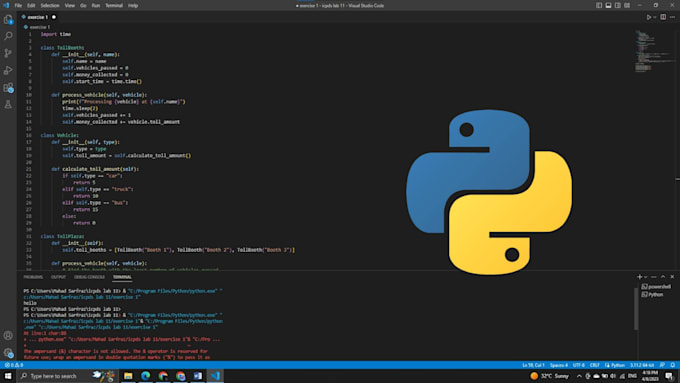
Task: Close the terminal panel with X
Action: (672, 277)
